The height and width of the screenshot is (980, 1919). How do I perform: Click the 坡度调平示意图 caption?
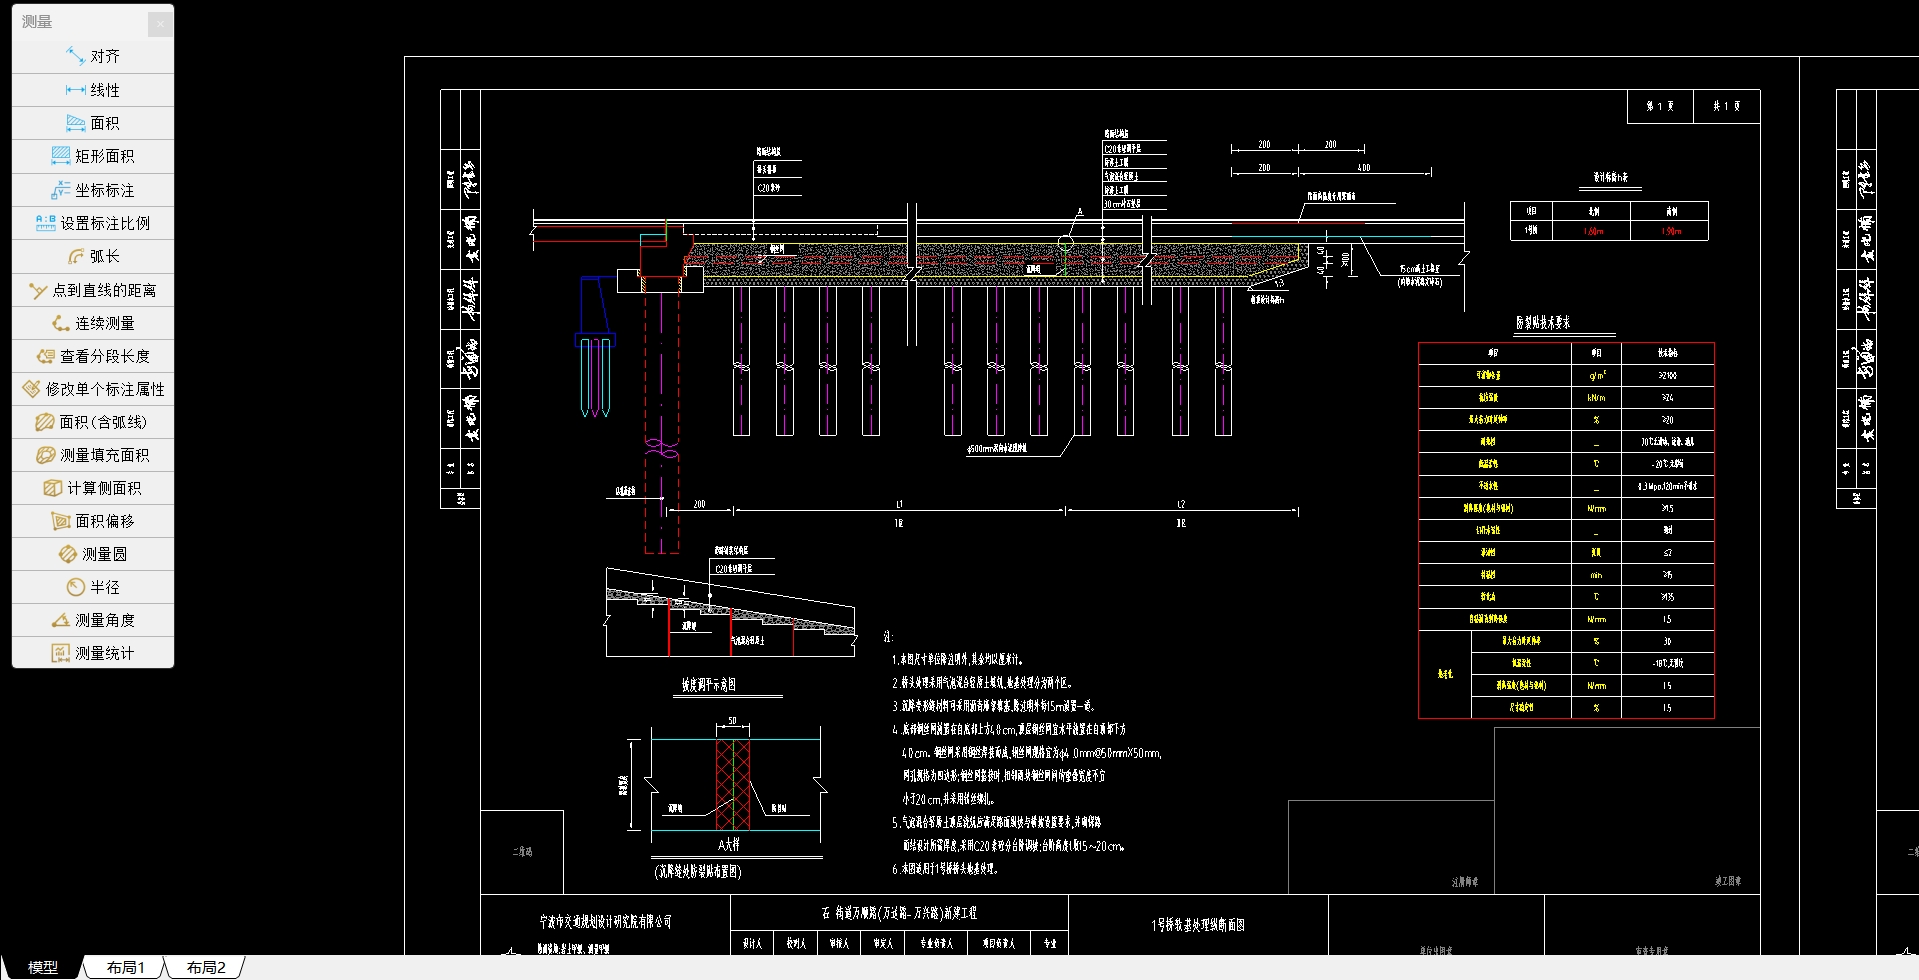click(x=709, y=685)
